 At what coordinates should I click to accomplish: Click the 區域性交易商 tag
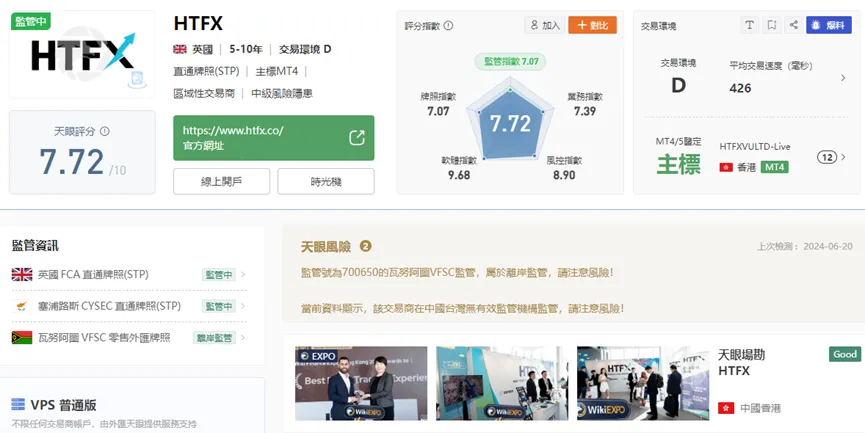click(x=204, y=93)
